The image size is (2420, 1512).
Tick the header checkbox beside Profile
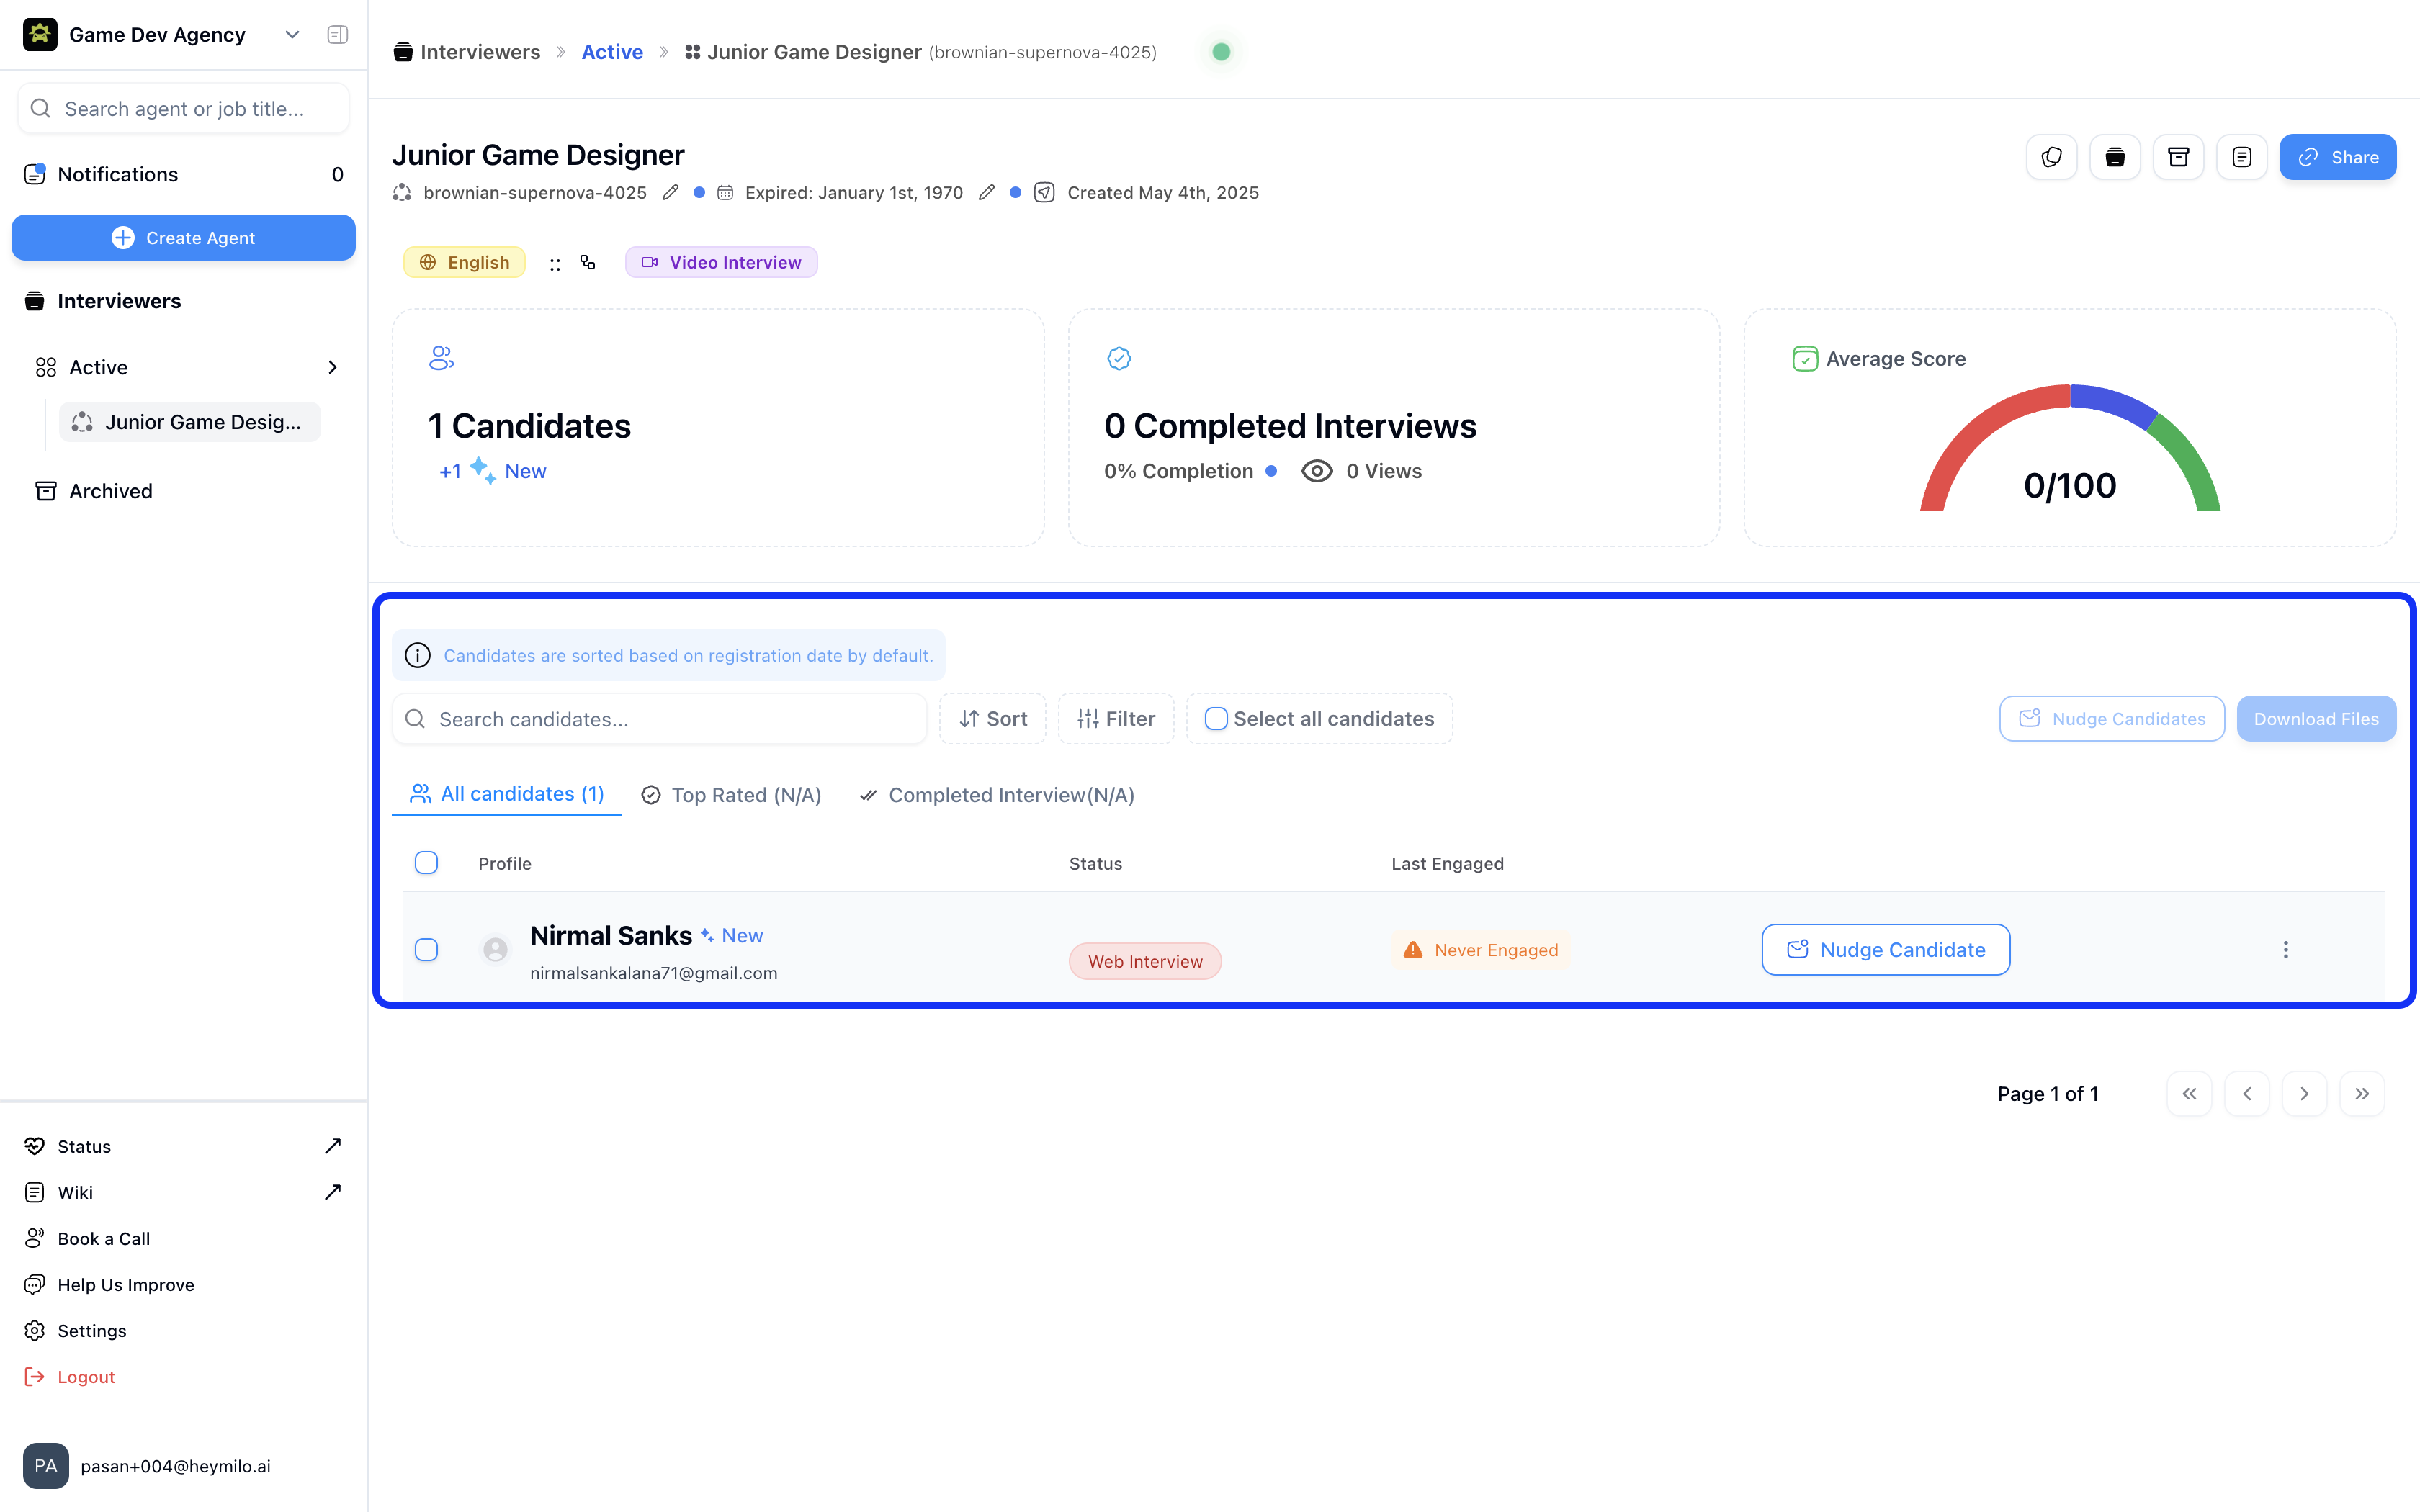[426, 862]
